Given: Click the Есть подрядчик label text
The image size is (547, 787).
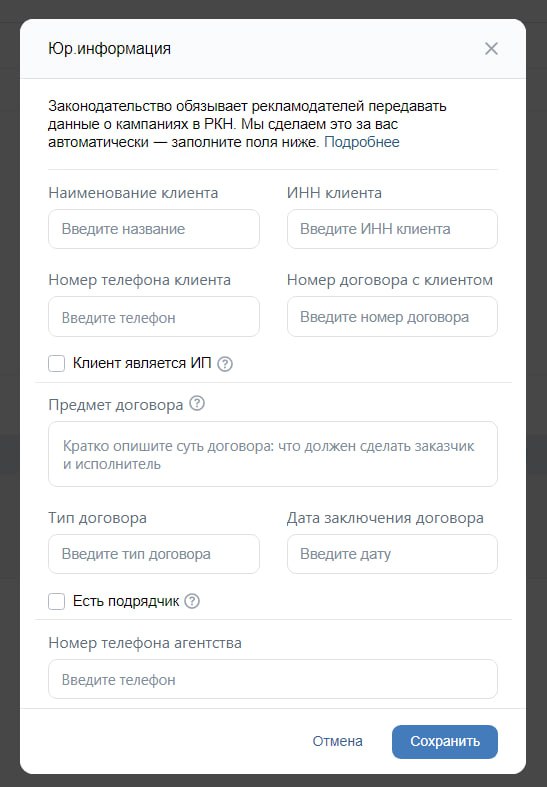Looking at the screenshot, I should click(x=126, y=601).
